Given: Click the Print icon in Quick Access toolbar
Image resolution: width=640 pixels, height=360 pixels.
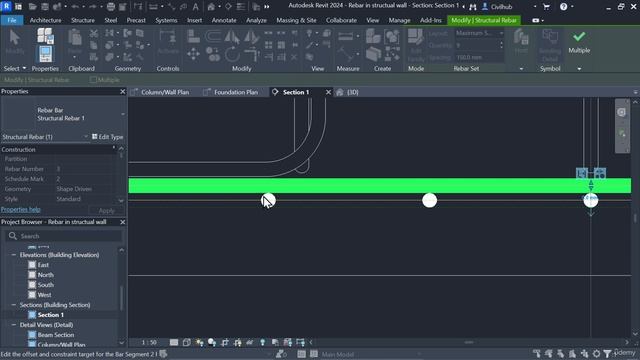Looking at the screenshot, I should coord(111,7).
